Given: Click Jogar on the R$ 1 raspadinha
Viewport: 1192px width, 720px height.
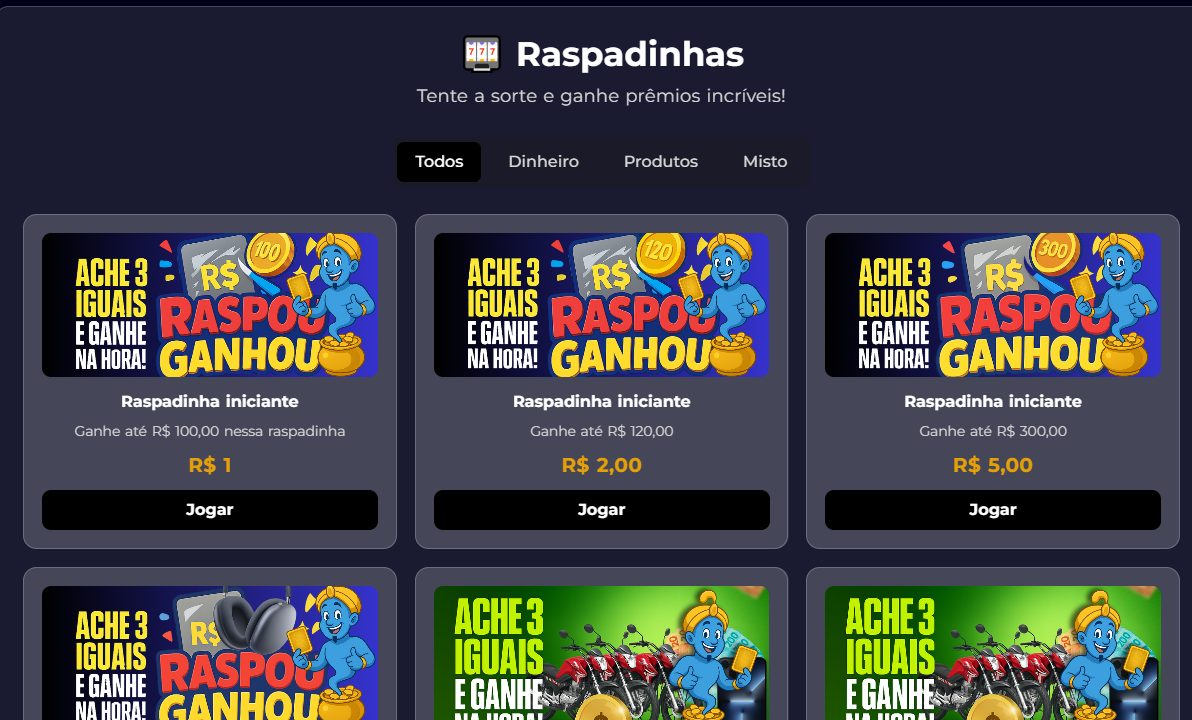Looking at the screenshot, I should [x=210, y=510].
